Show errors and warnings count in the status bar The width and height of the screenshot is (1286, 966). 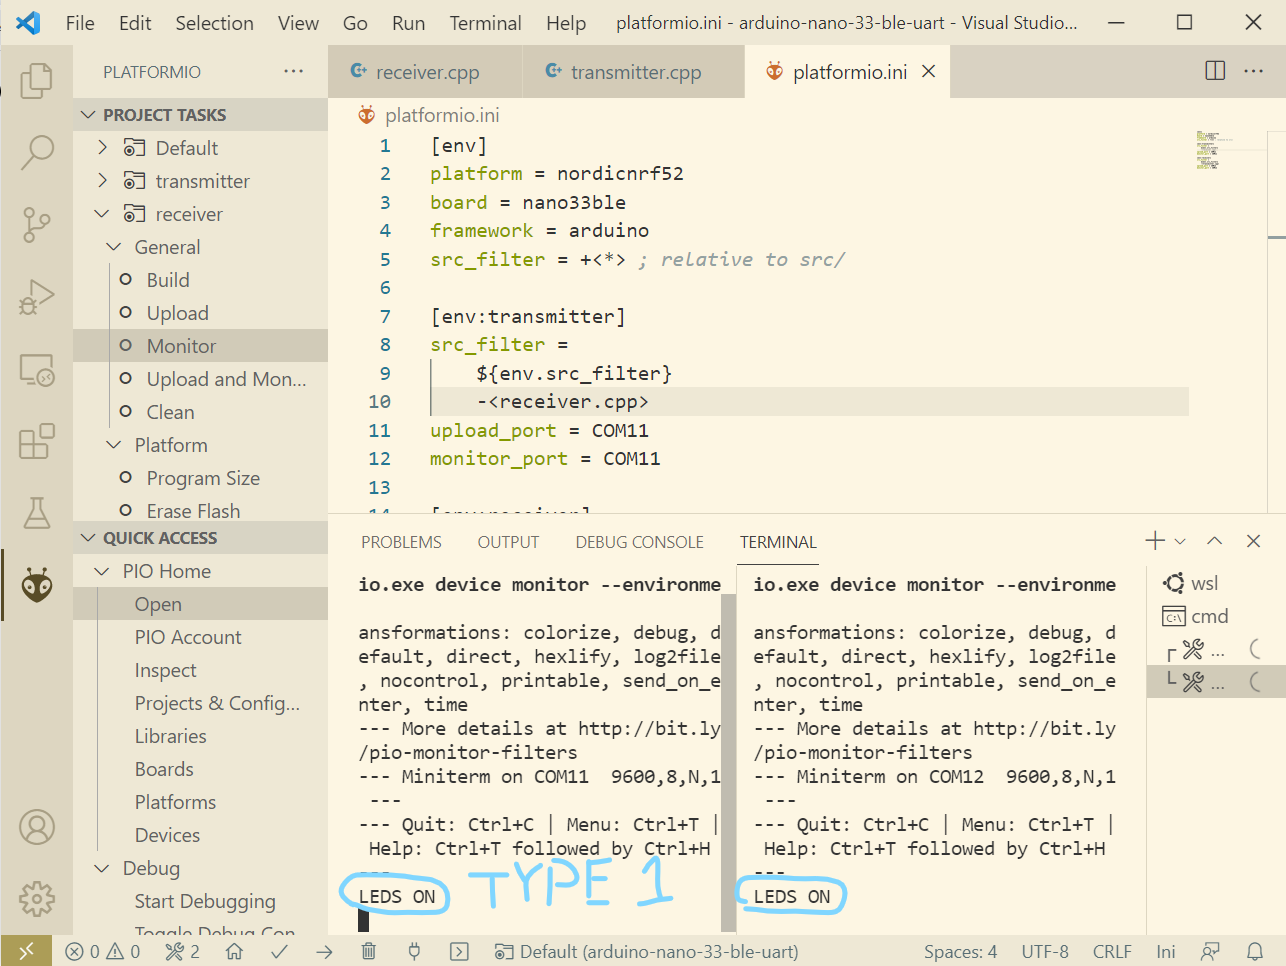point(103,951)
